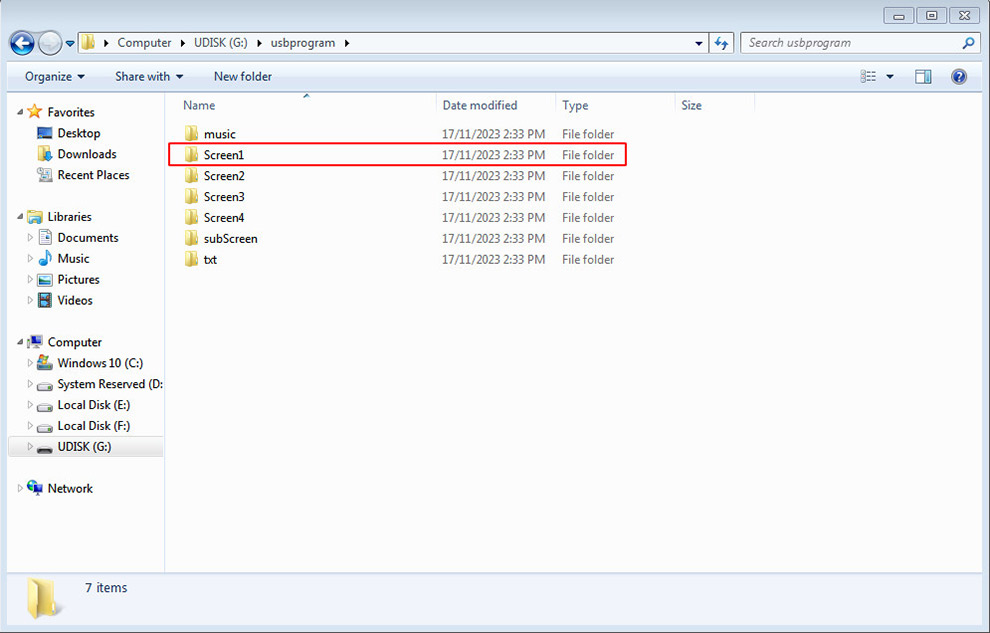Select the Screen3 folder icon

[191, 196]
